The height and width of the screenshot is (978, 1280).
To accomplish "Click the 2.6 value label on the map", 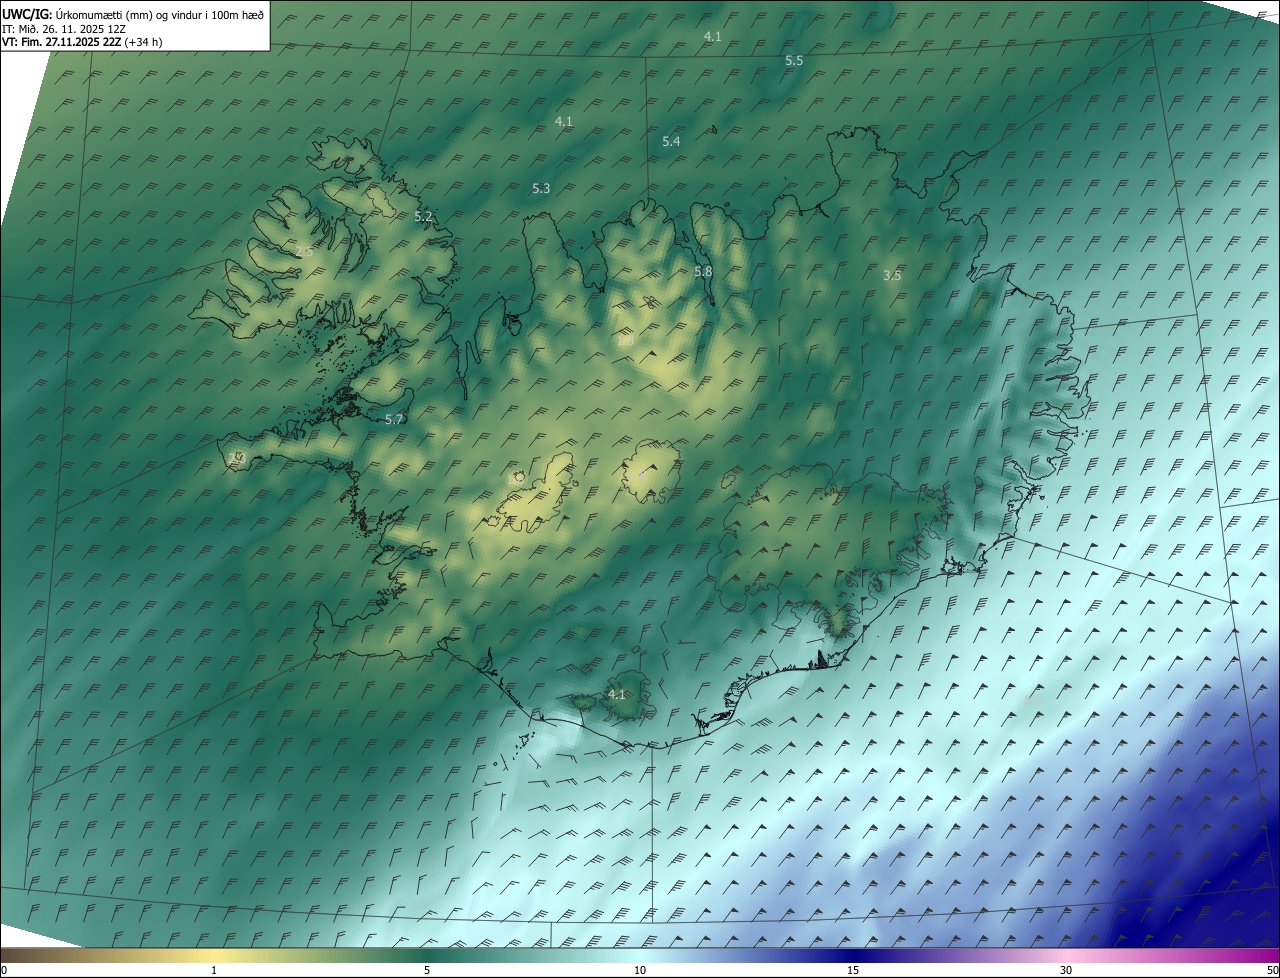I will pyautogui.click(x=304, y=251).
